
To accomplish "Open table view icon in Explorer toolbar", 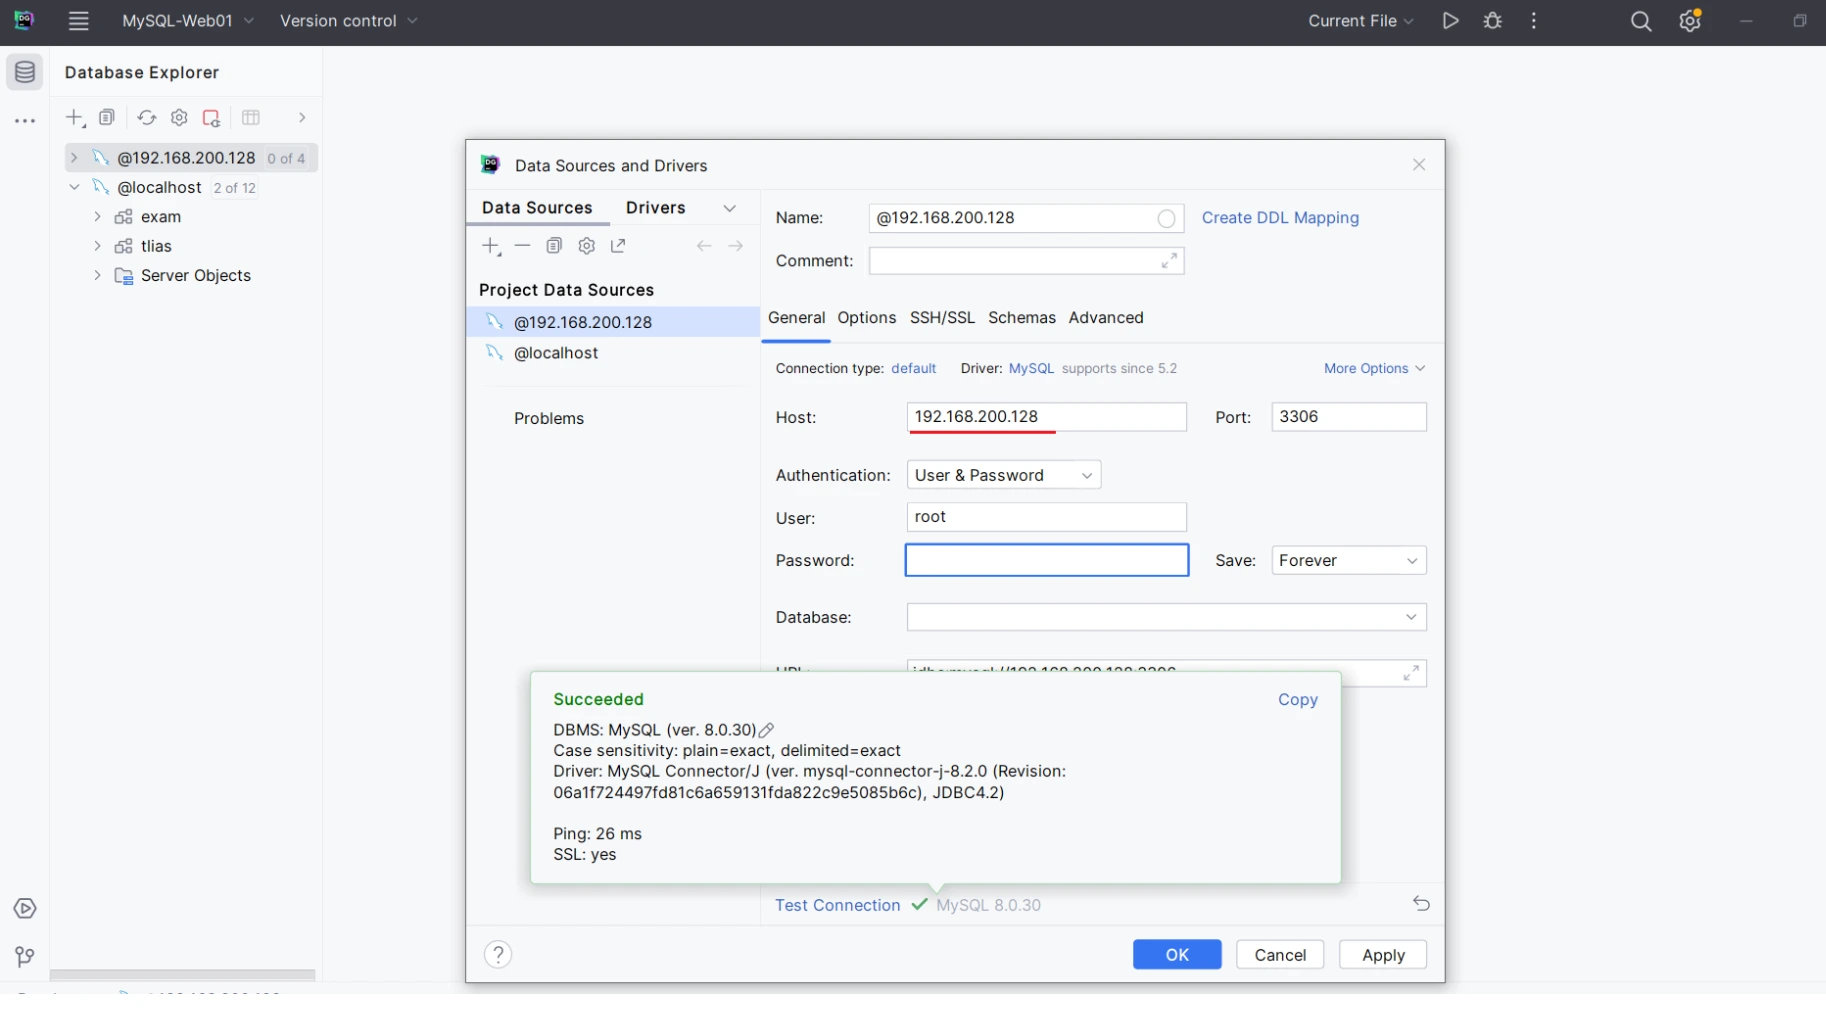I will (x=251, y=118).
